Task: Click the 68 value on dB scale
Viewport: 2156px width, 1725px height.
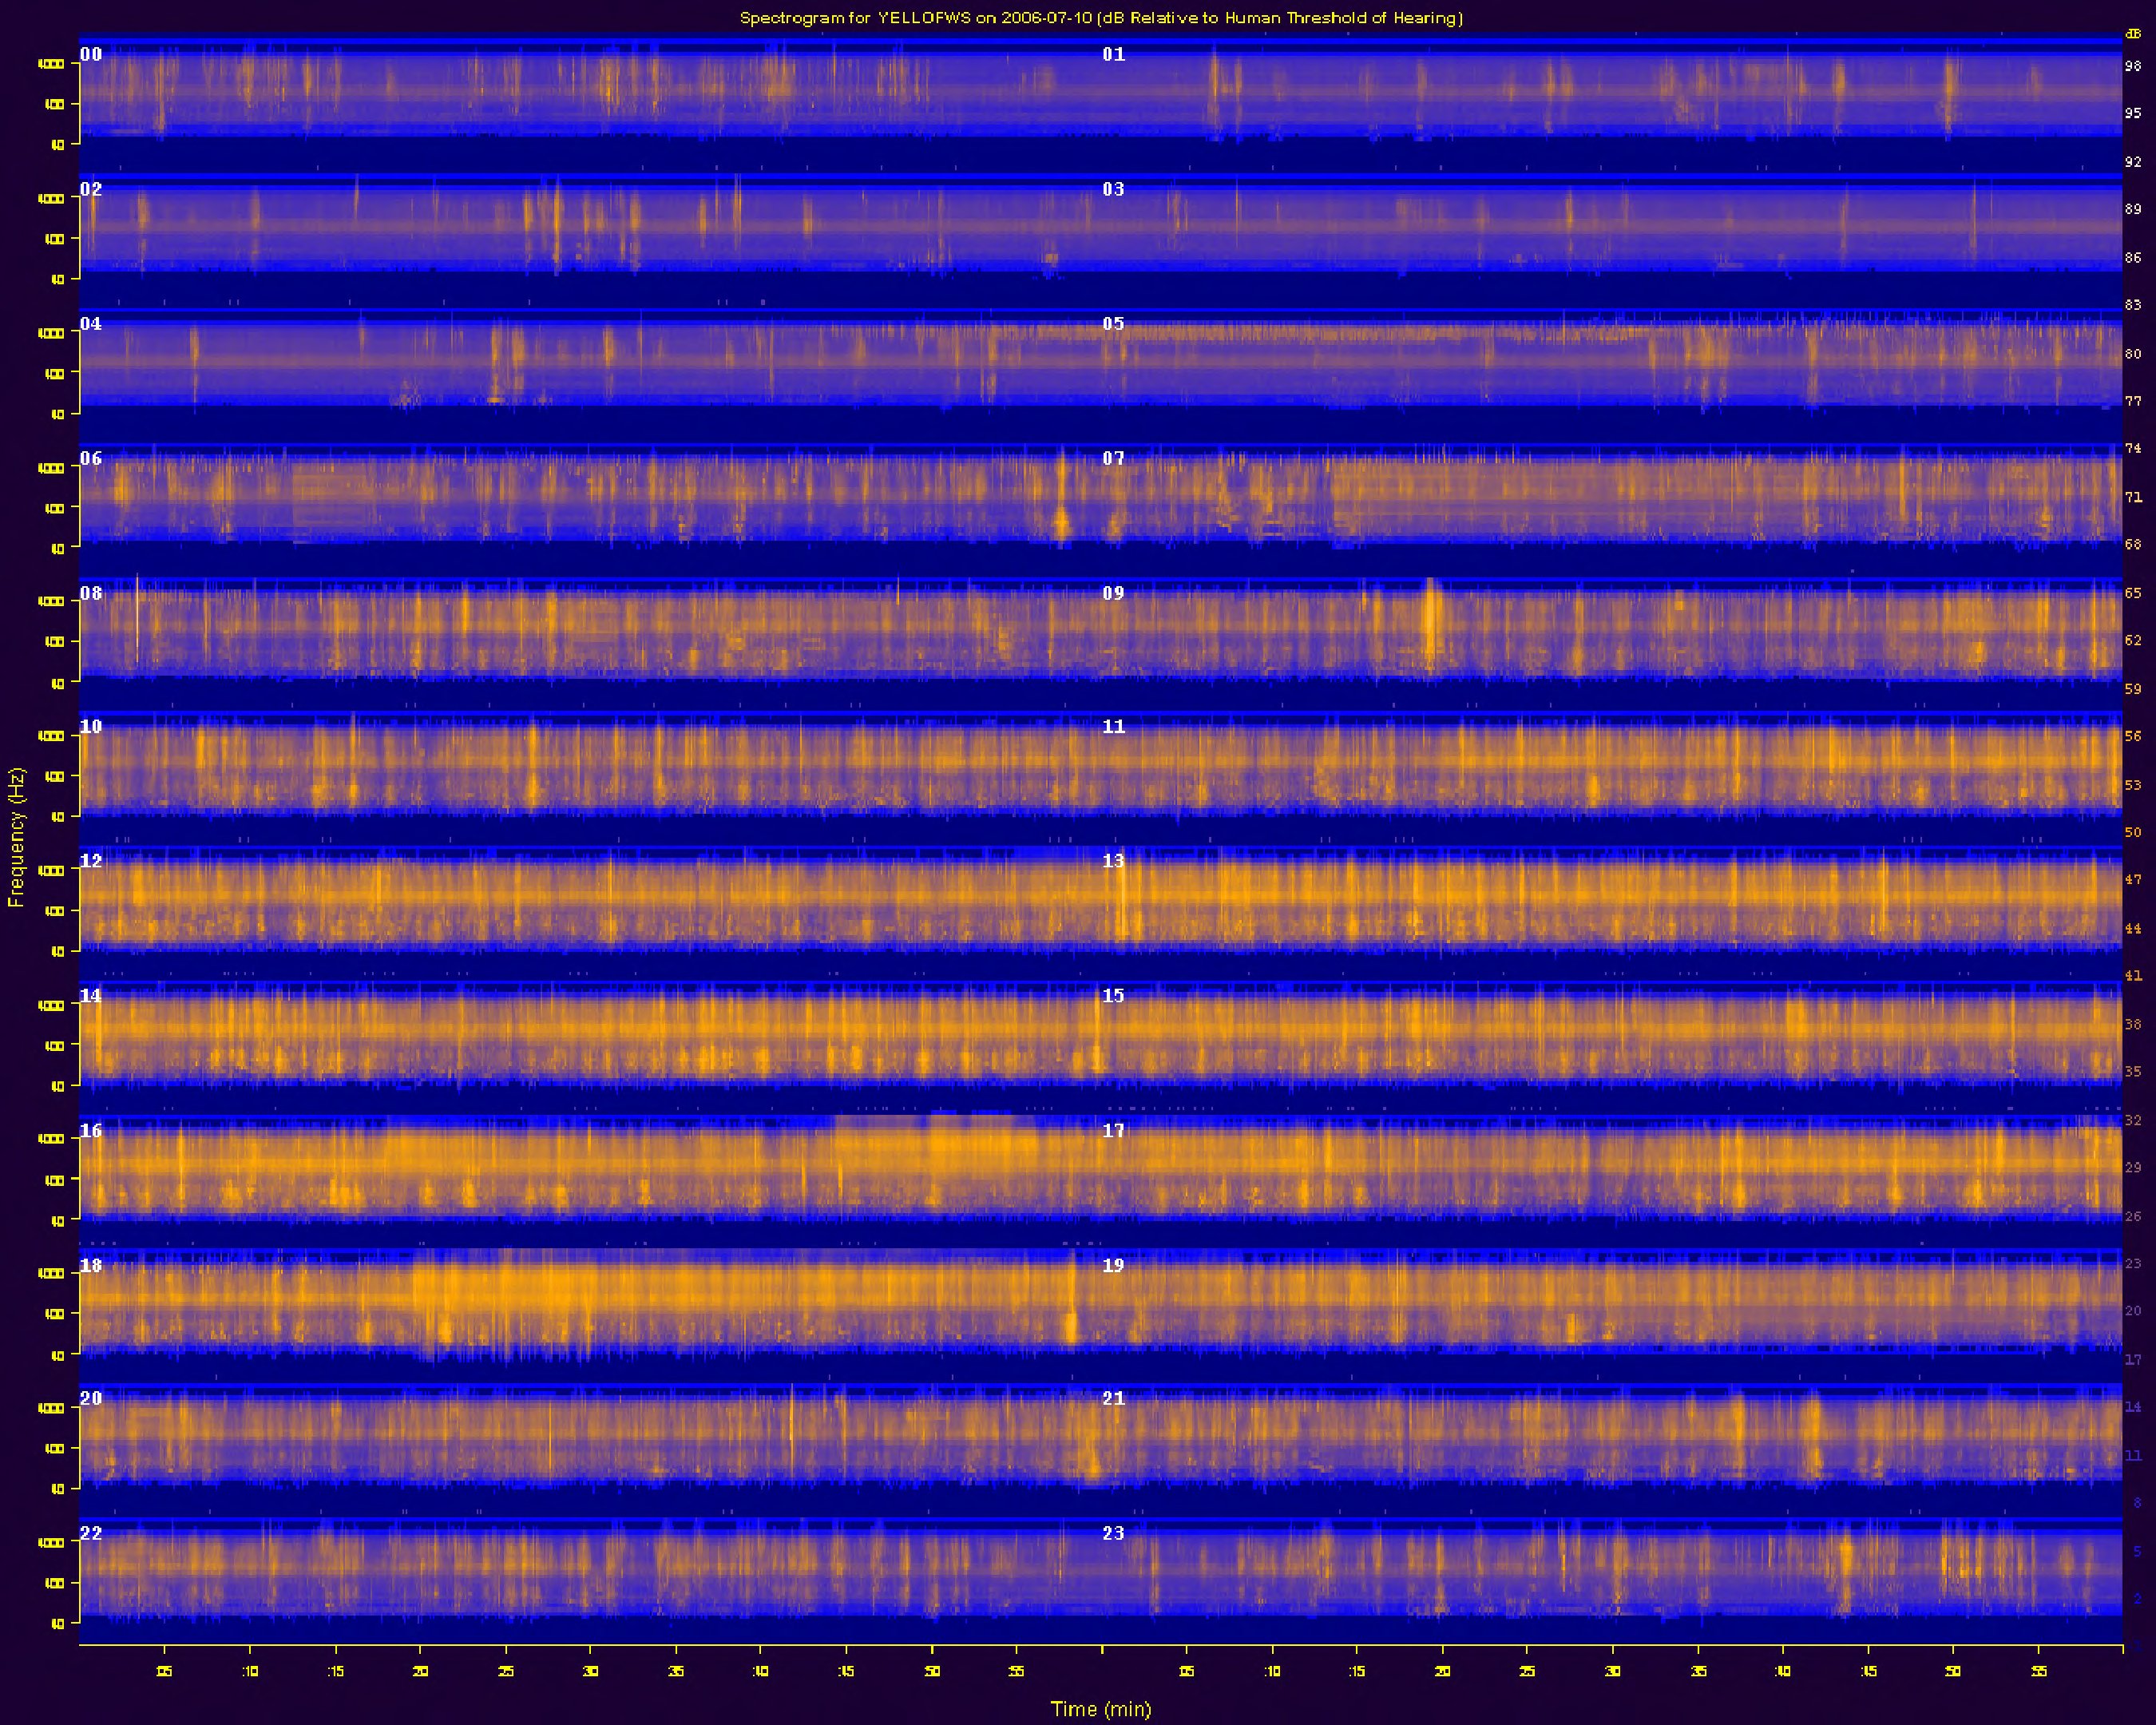Action: click(2133, 545)
